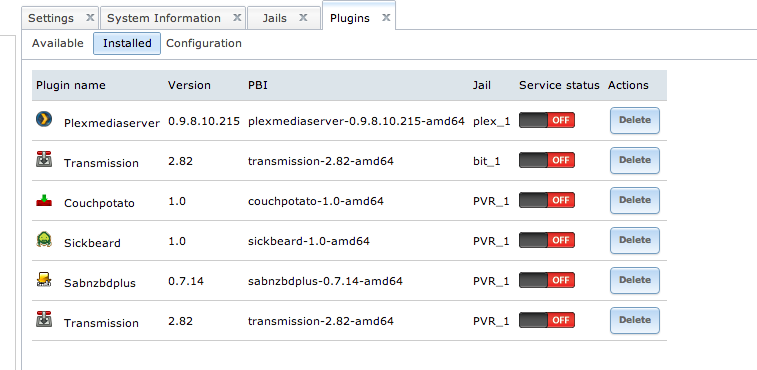757x370 pixels.
Task: Close the Settings tab with its X
Action: point(90,18)
